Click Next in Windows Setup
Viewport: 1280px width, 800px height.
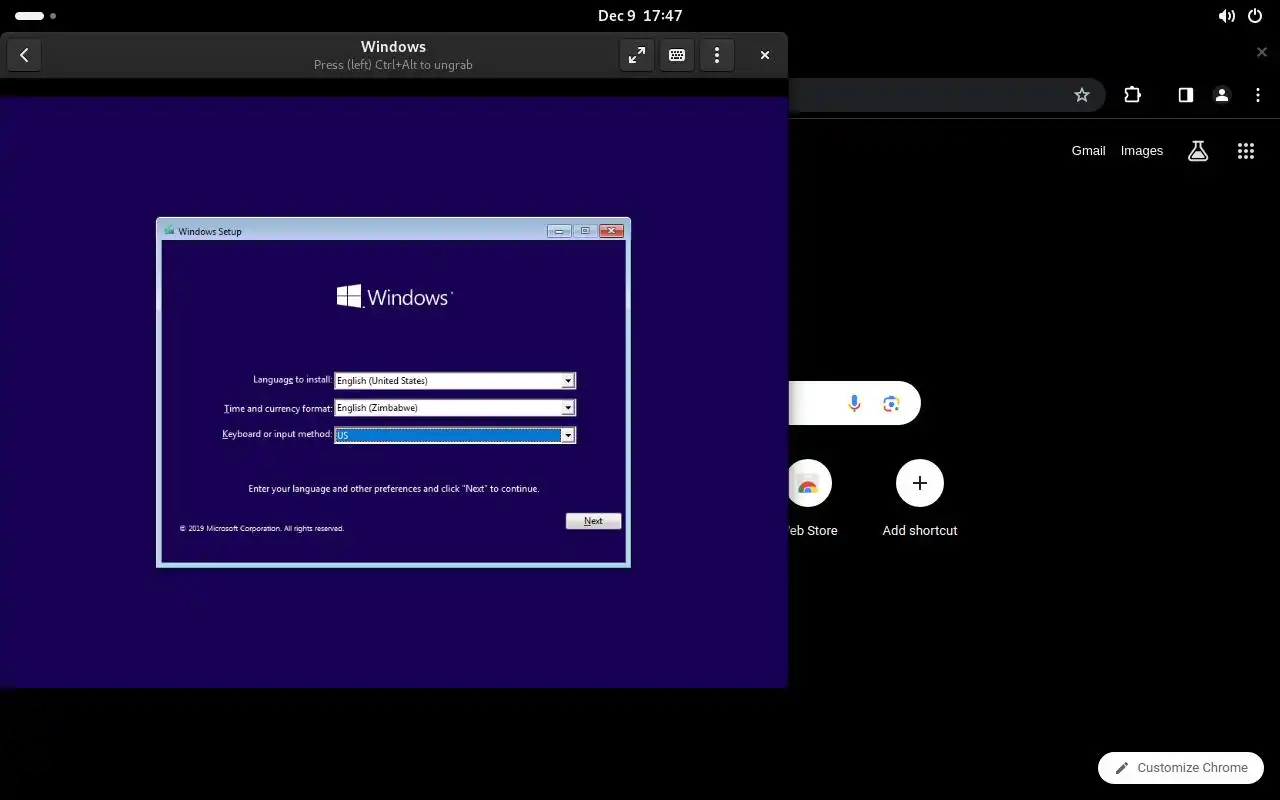593,521
